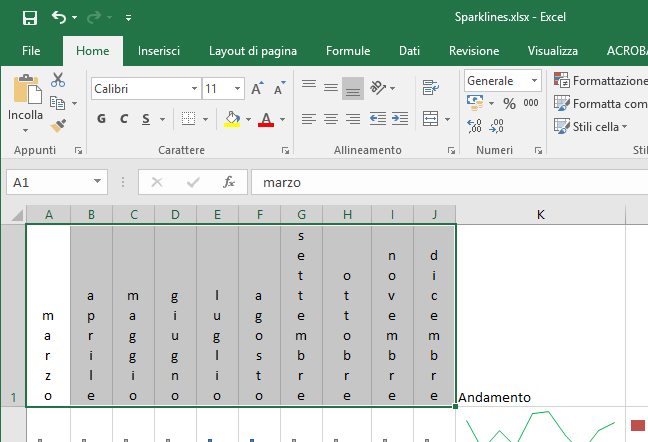The height and width of the screenshot is (442, 648).
Task: Click the yellow fill color bucket
Action: point(232,120)
